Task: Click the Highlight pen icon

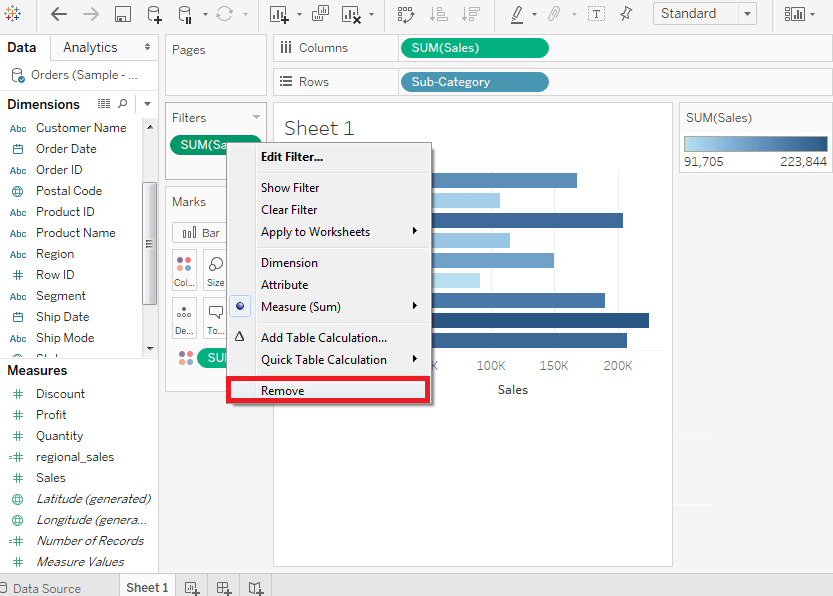Action: point(517,14)
